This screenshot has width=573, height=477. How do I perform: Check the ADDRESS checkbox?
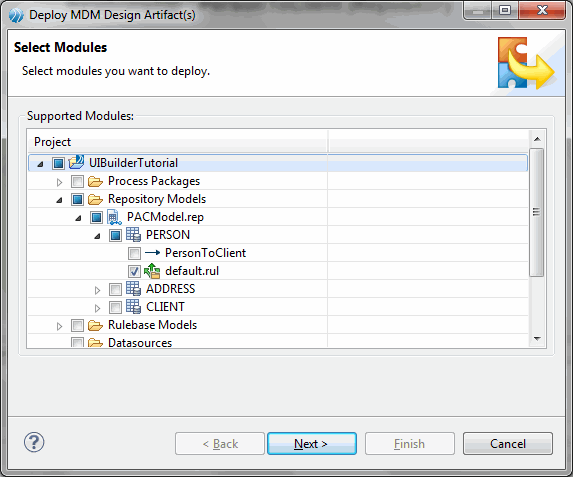(115, 289)
